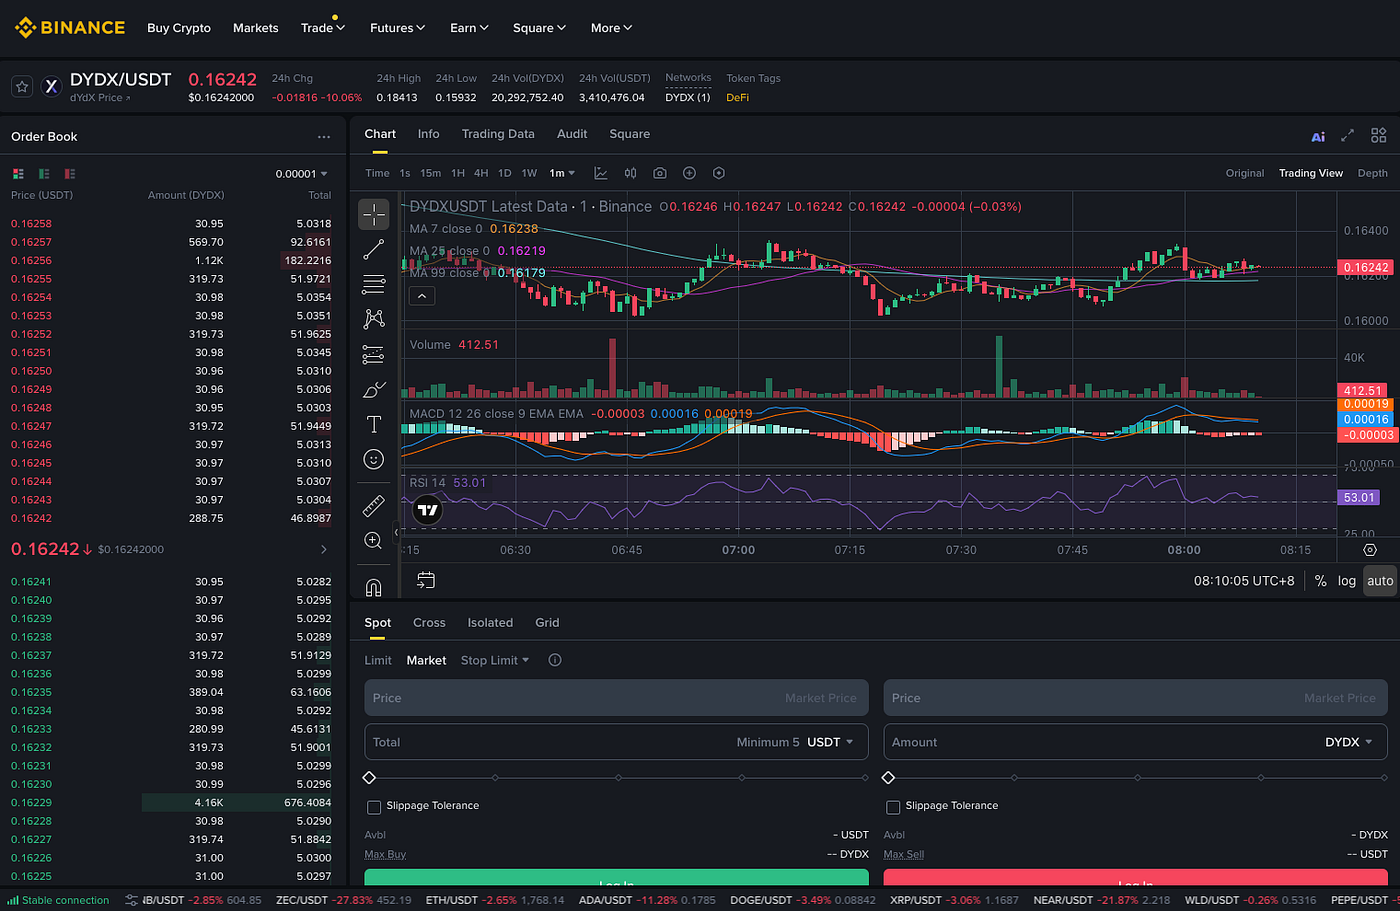Switch chart to Trading View mode
The image size is (1400, 911).
[1311, 173]
